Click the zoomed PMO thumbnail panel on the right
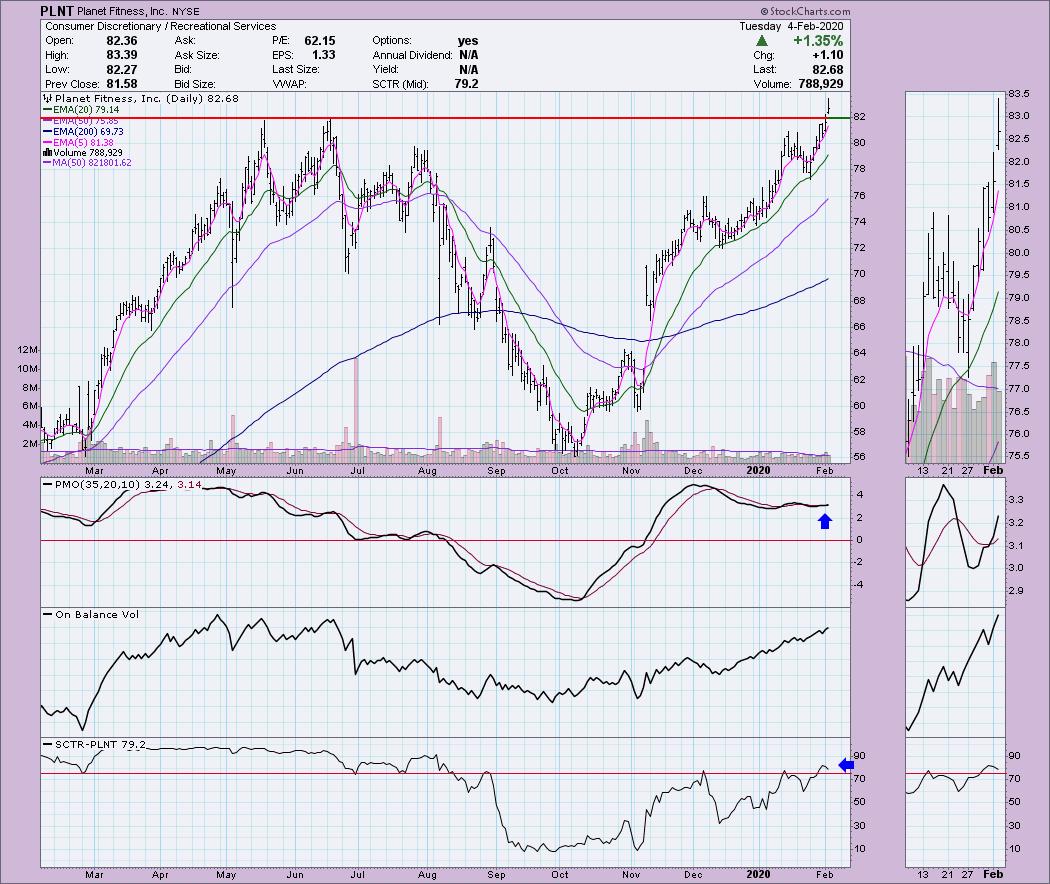 (x=956, y=541)
